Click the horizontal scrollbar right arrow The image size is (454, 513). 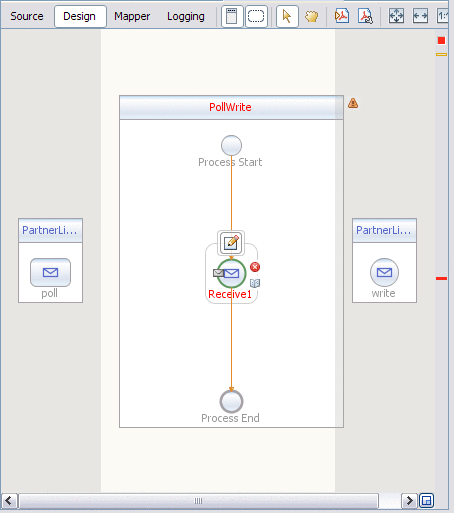click(x=409, y=501)
